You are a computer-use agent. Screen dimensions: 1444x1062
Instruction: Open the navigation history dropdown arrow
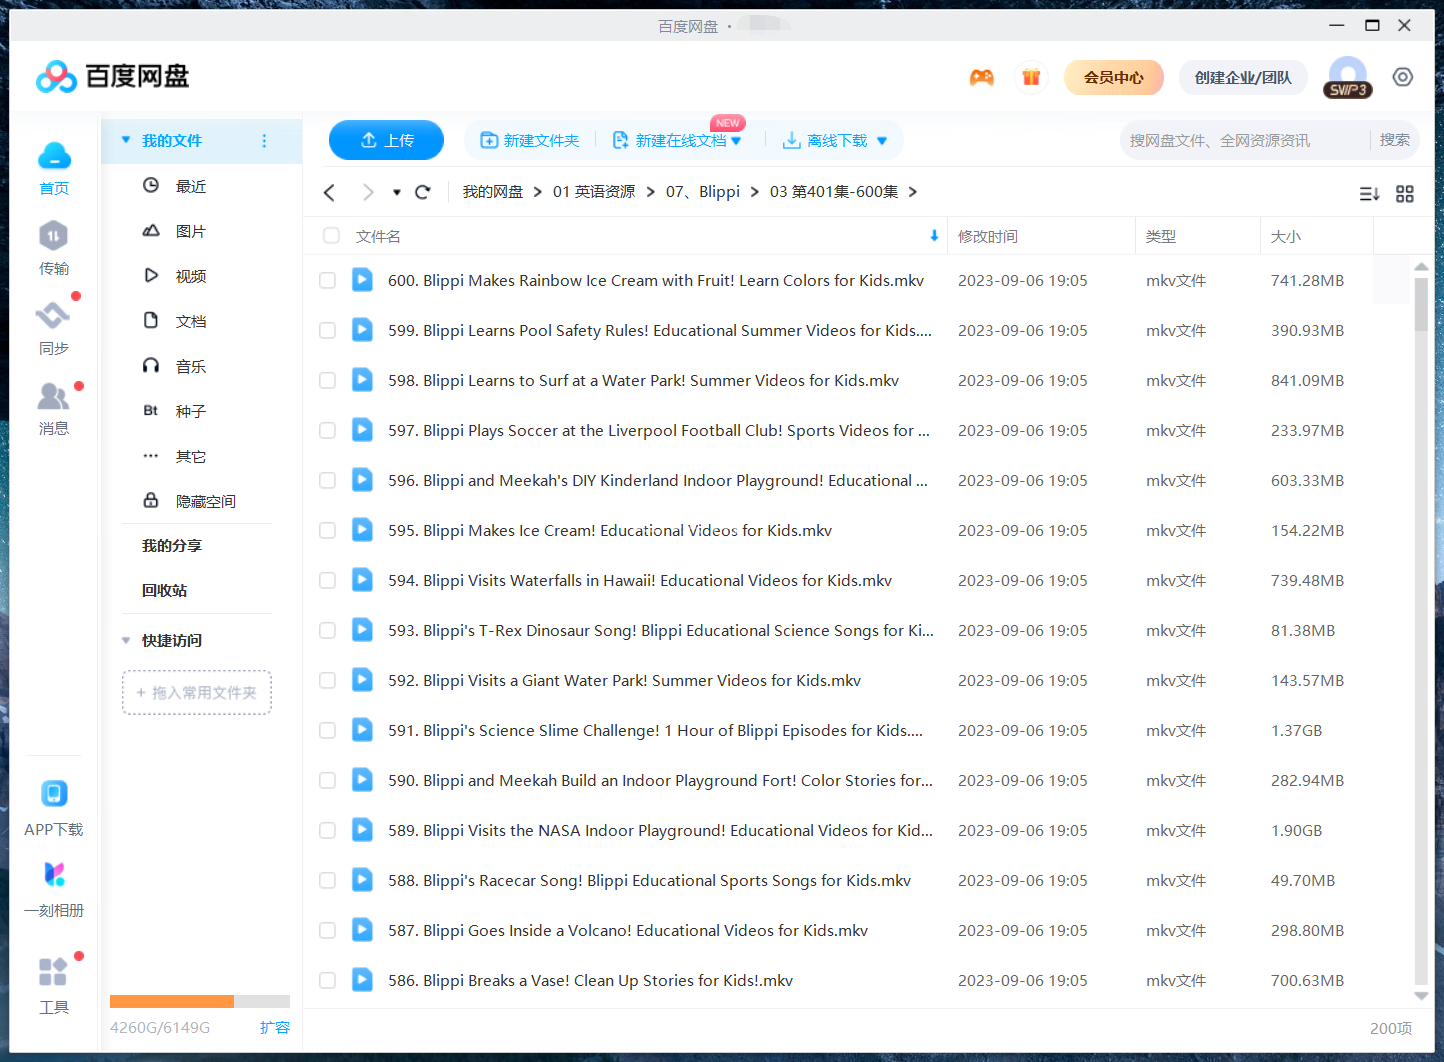[397, 192]
